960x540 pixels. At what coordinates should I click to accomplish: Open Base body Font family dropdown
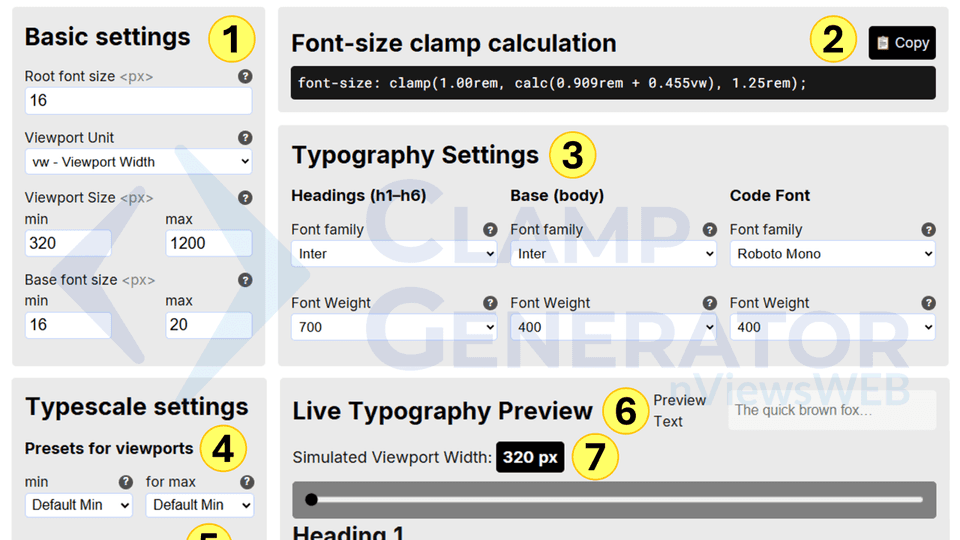pos(613,253)
